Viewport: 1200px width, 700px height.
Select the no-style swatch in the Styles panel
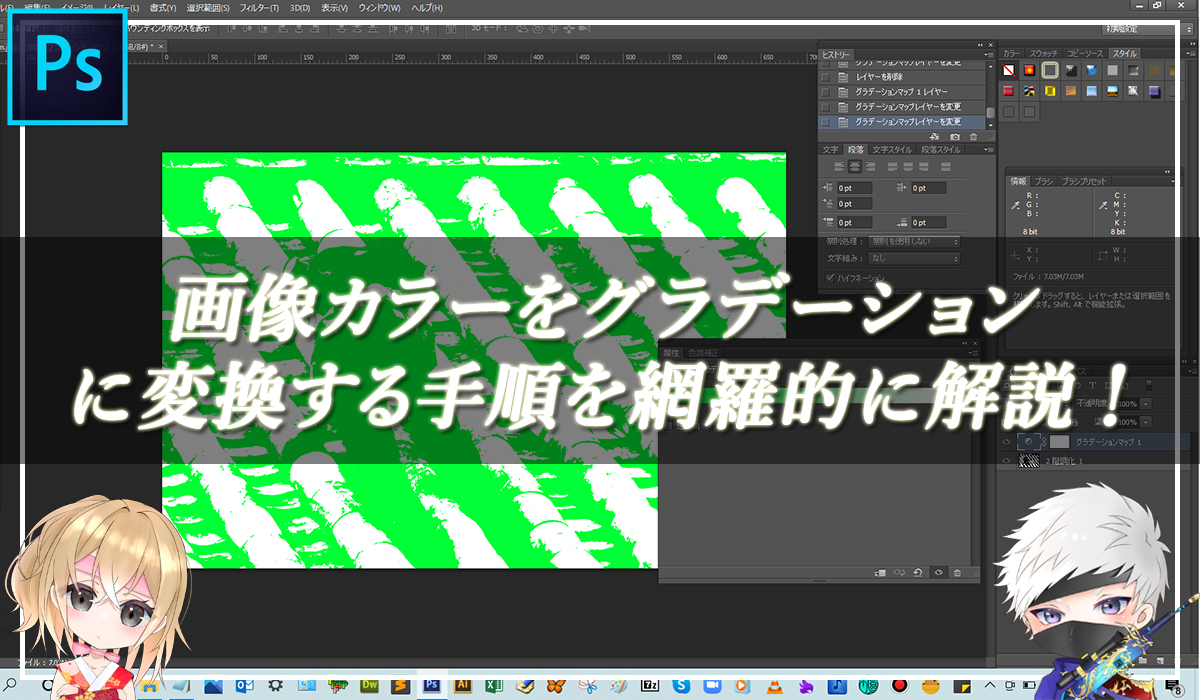point(1009,70)
